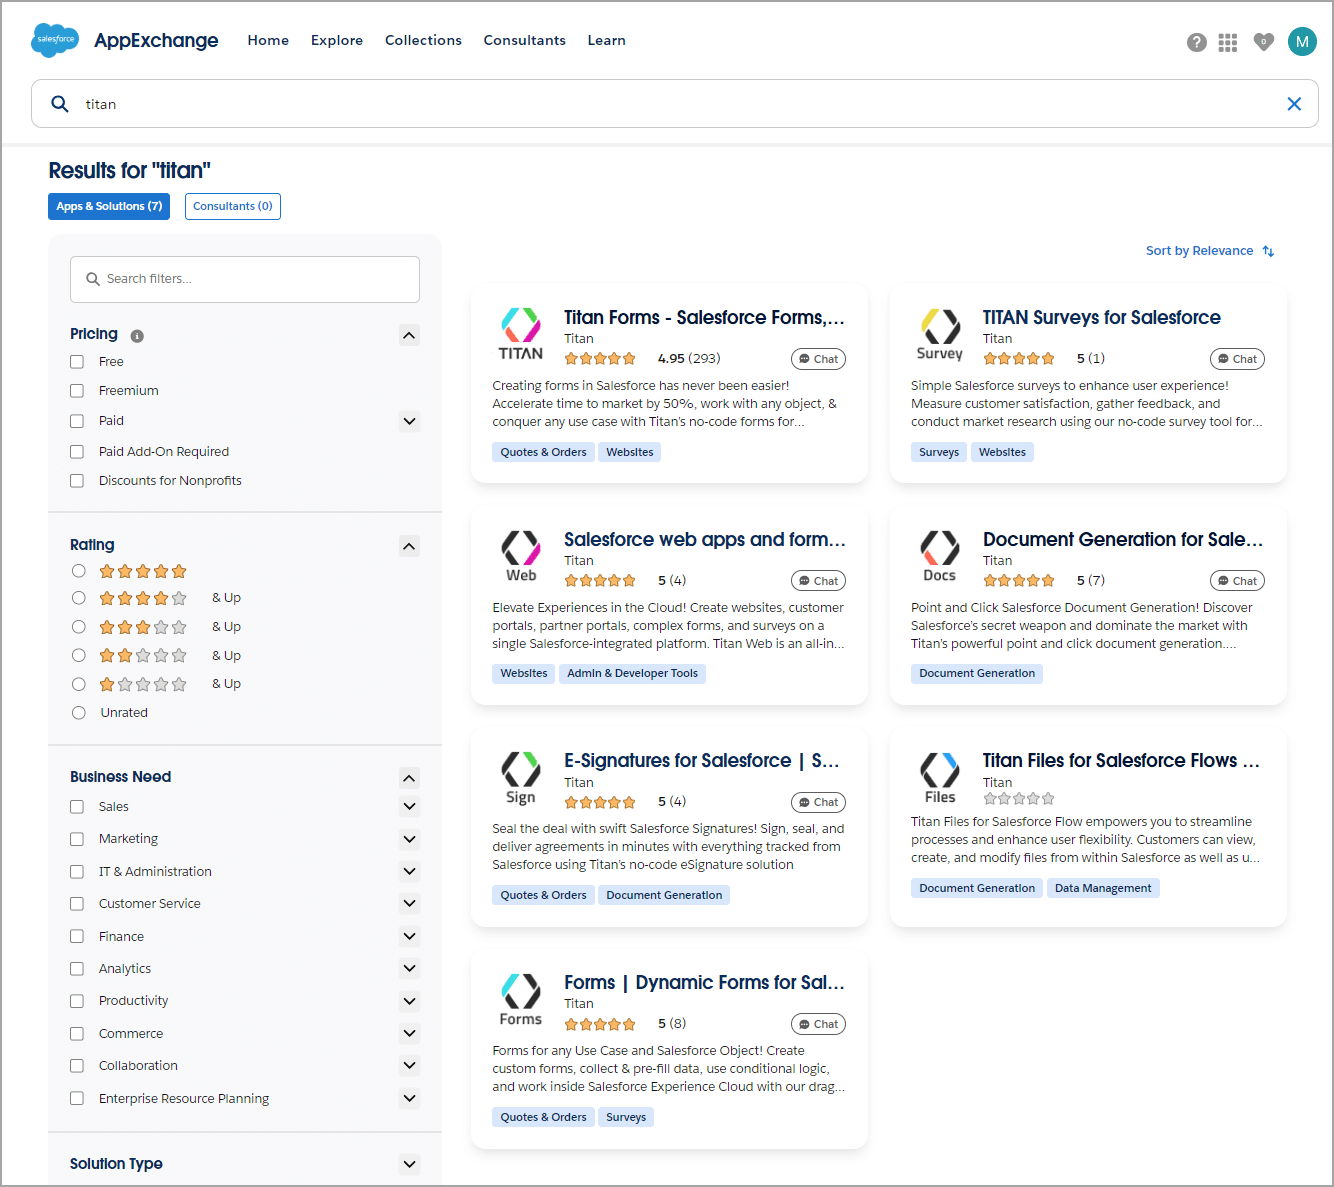The image size is (1334, 1187).
Task: Click the user avatar in the header
Action: click(1302, 42)
